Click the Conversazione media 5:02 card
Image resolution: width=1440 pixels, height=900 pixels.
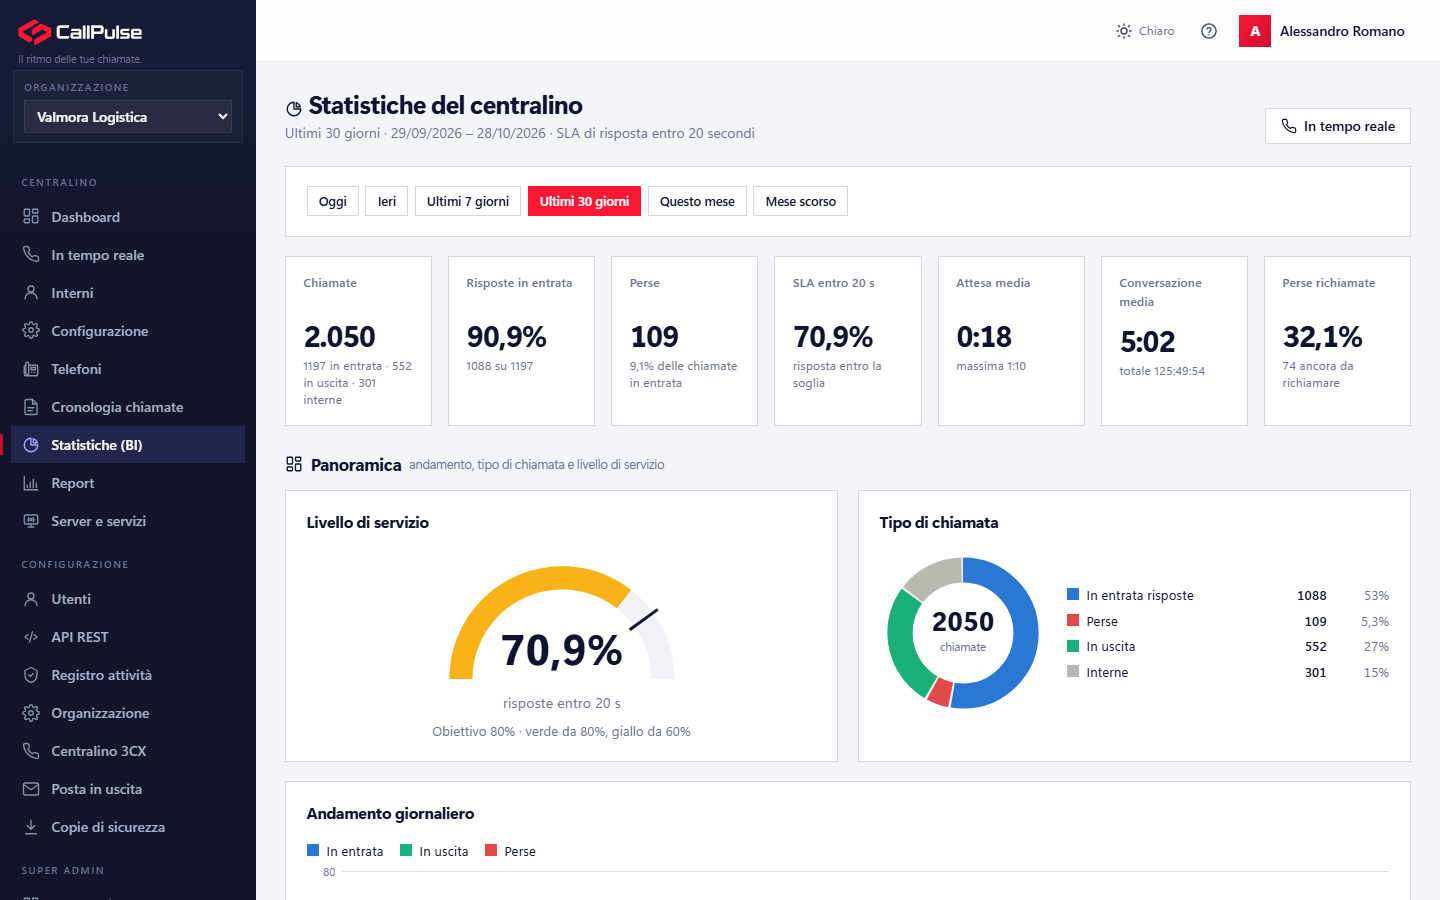point(1174,341)
